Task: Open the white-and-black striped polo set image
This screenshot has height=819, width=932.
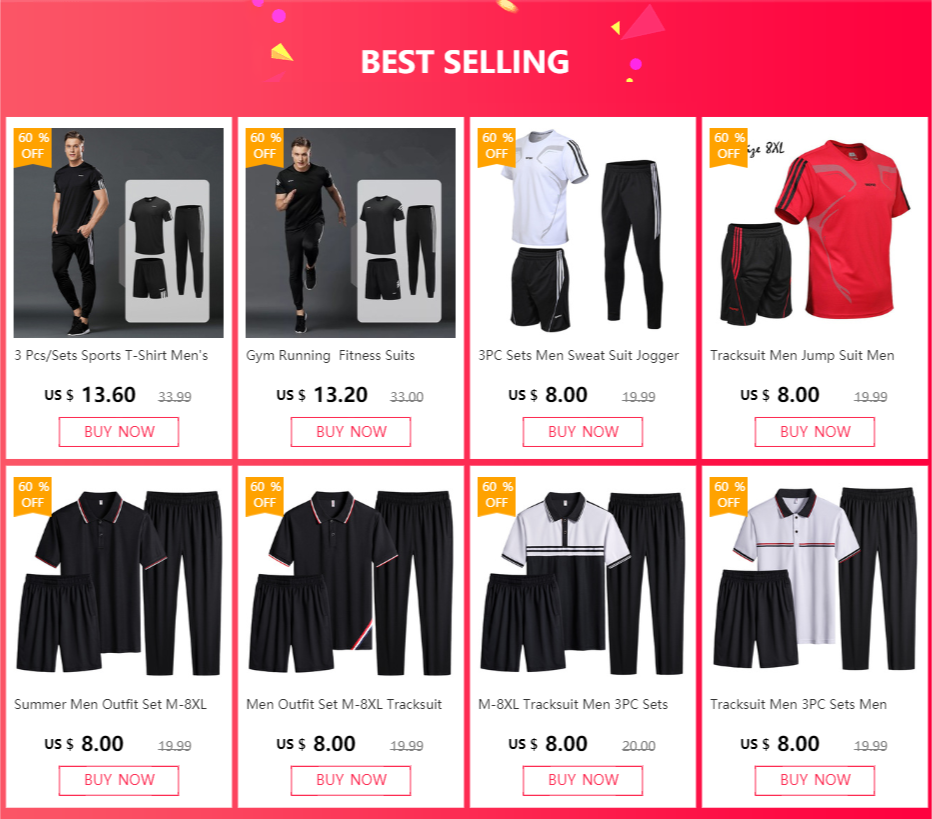Action: click(582, 581)
